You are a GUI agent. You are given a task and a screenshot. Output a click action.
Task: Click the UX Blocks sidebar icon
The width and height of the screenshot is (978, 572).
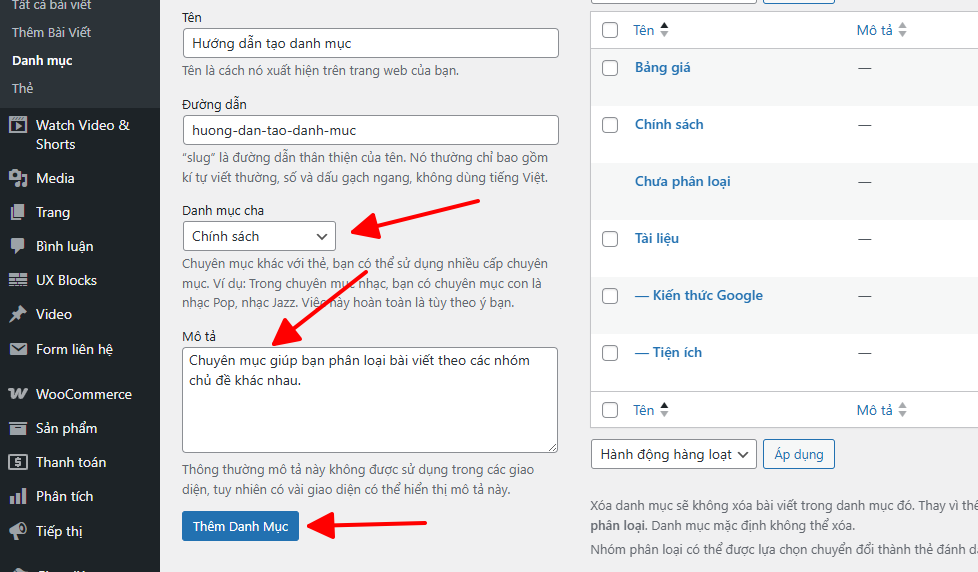pos(17,280)
